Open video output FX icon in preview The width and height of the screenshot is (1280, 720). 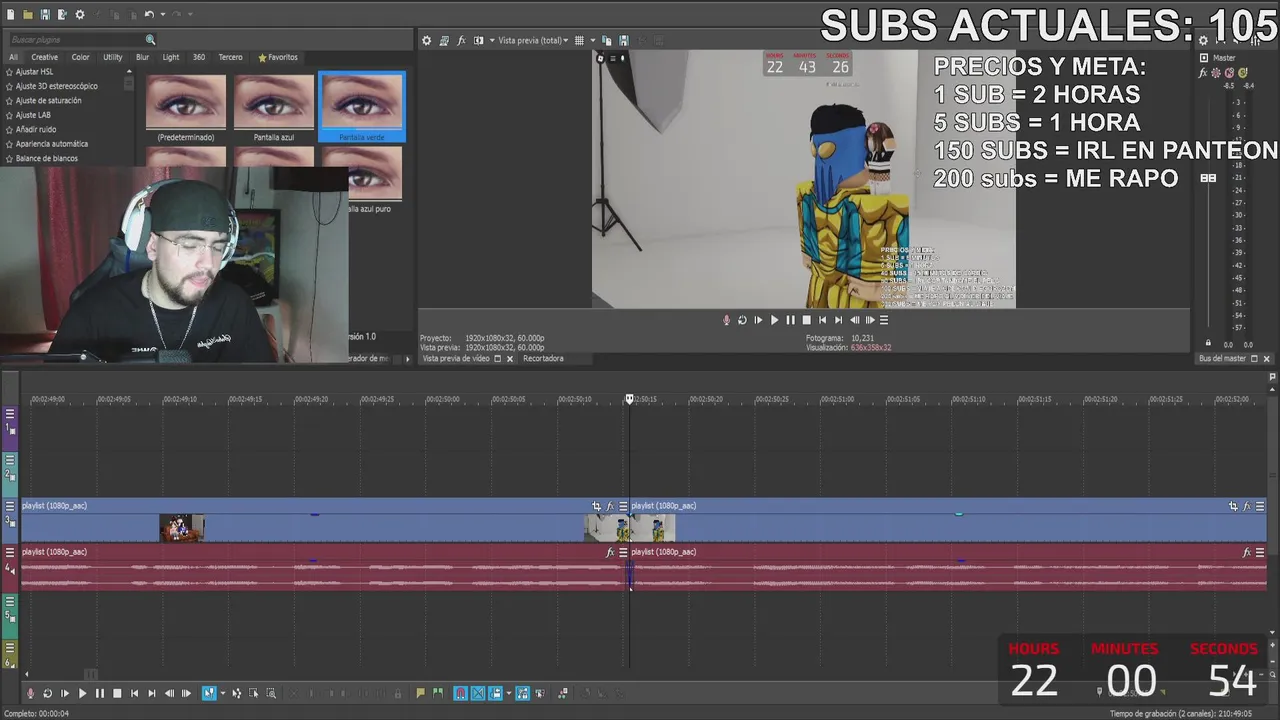[461, 40]
